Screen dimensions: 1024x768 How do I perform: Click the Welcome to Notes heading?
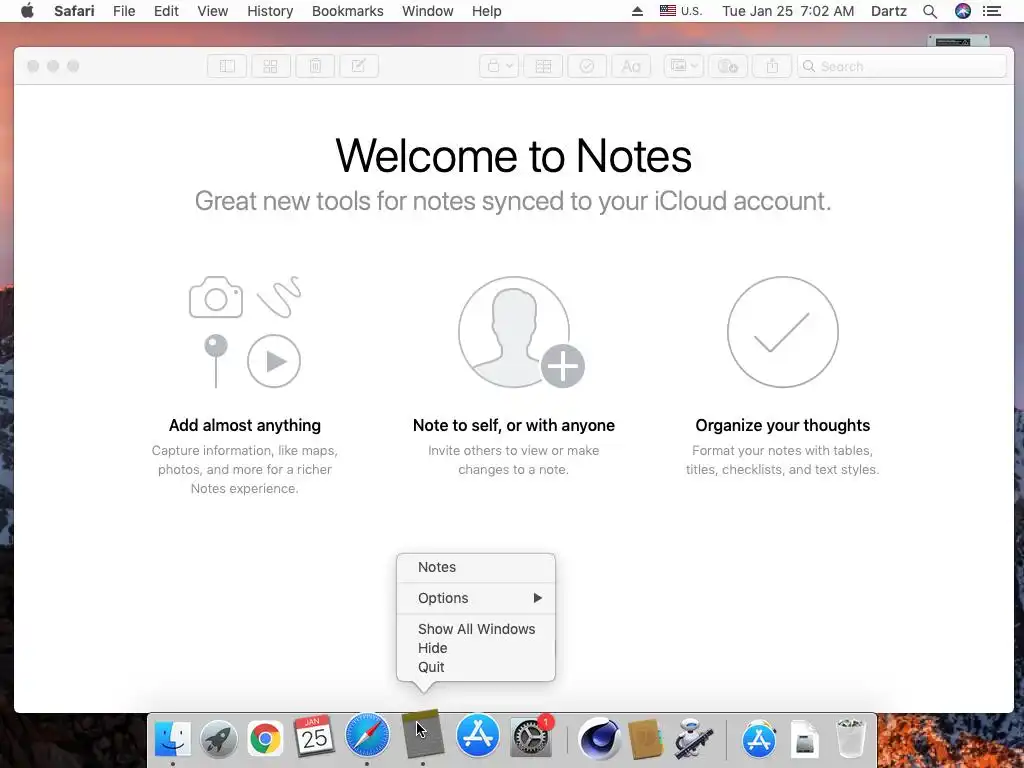pyautogui.click(x=513, y=156)
